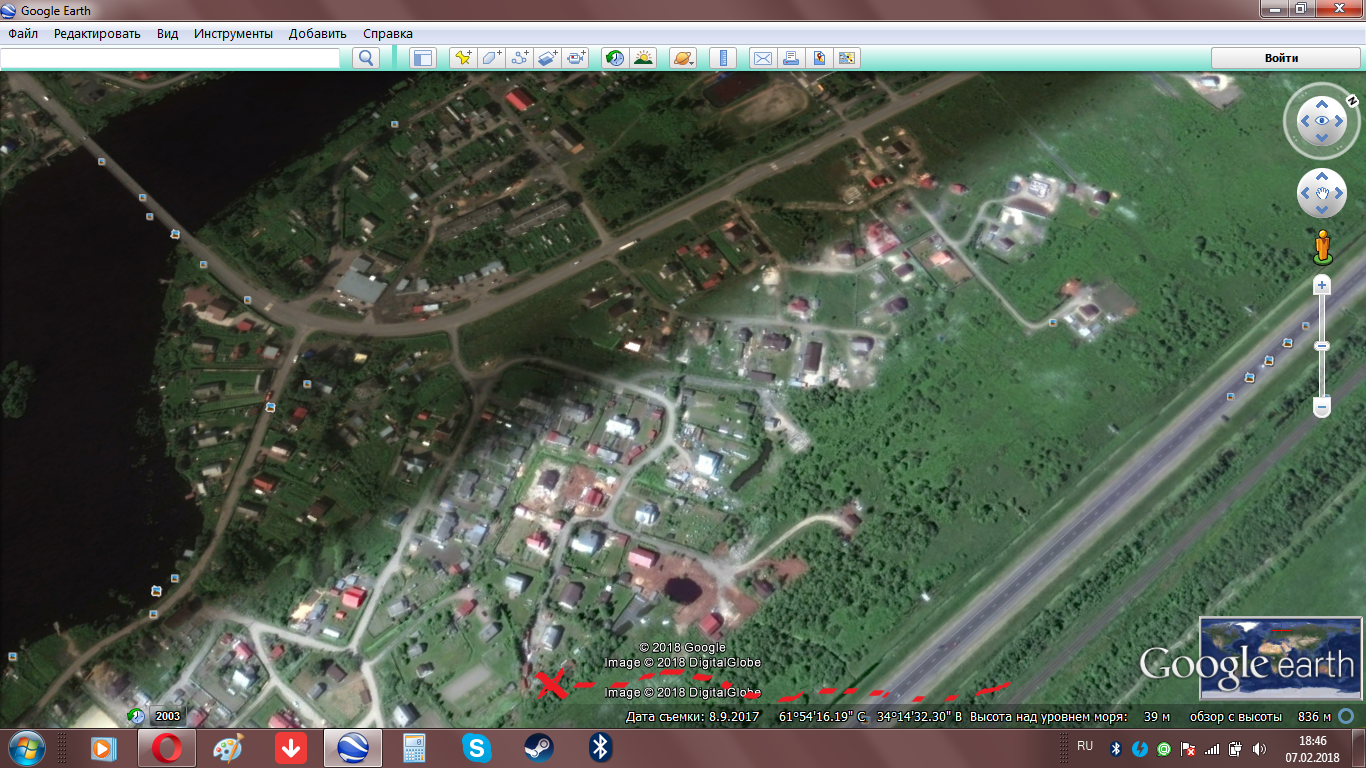1366x768 pixels.
Task: Open the Добавить menu
Action: point(317,33)
